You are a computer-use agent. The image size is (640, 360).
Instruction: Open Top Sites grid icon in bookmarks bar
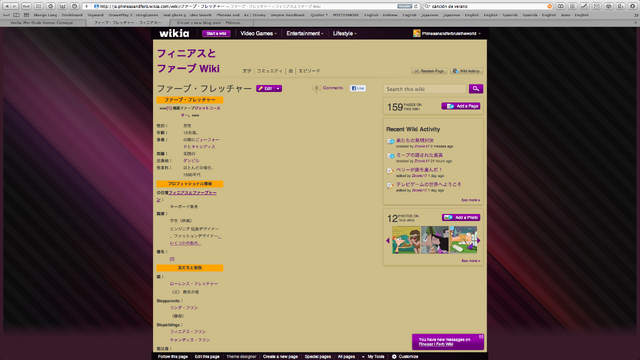point(27,15)
